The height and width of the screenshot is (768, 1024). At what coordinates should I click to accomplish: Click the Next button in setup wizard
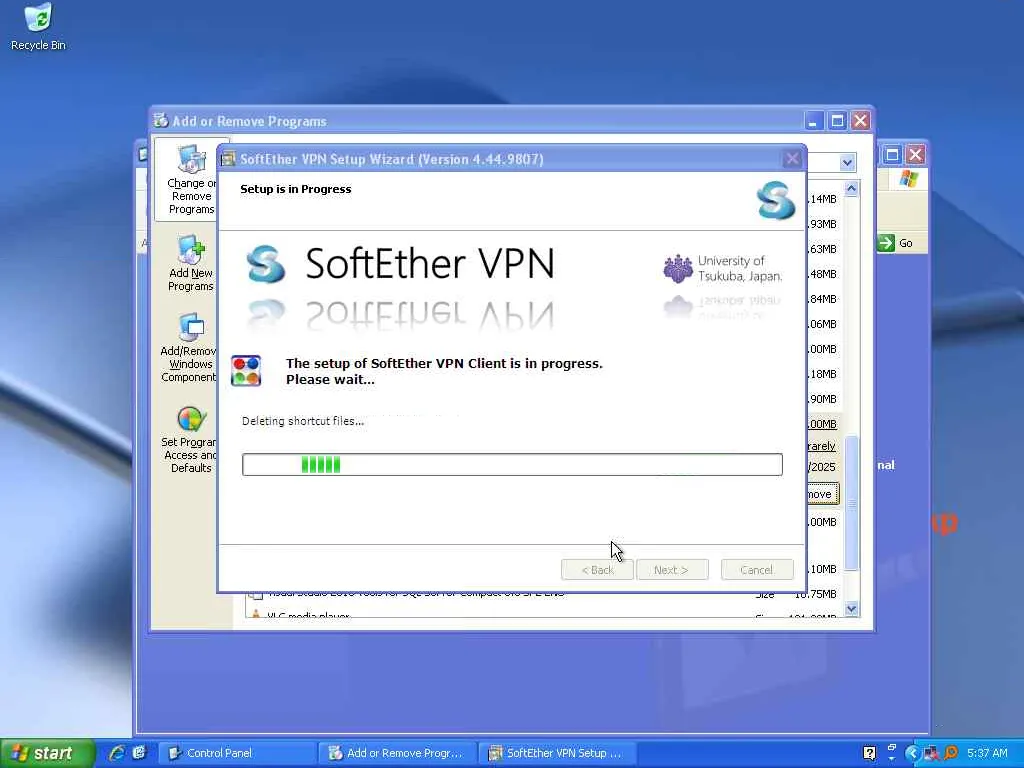(672, 569)
